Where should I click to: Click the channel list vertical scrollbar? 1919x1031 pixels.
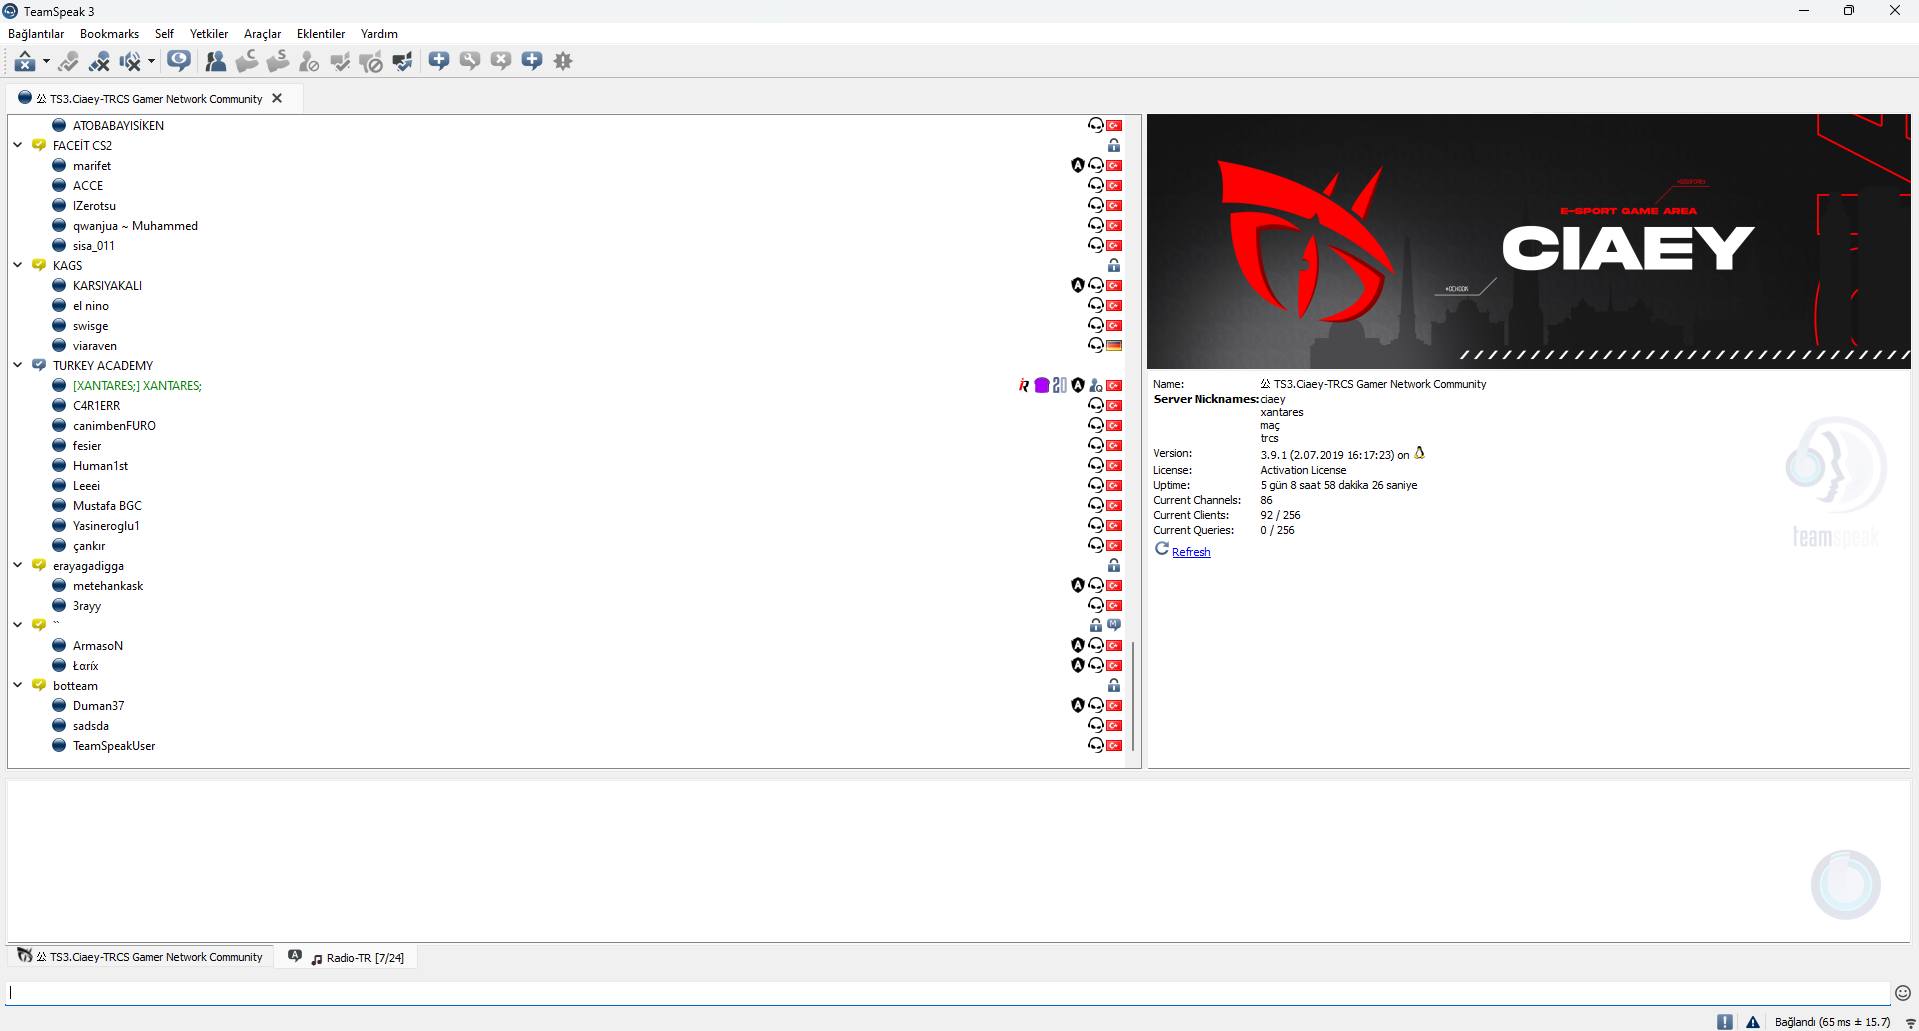pos(1133,695)
